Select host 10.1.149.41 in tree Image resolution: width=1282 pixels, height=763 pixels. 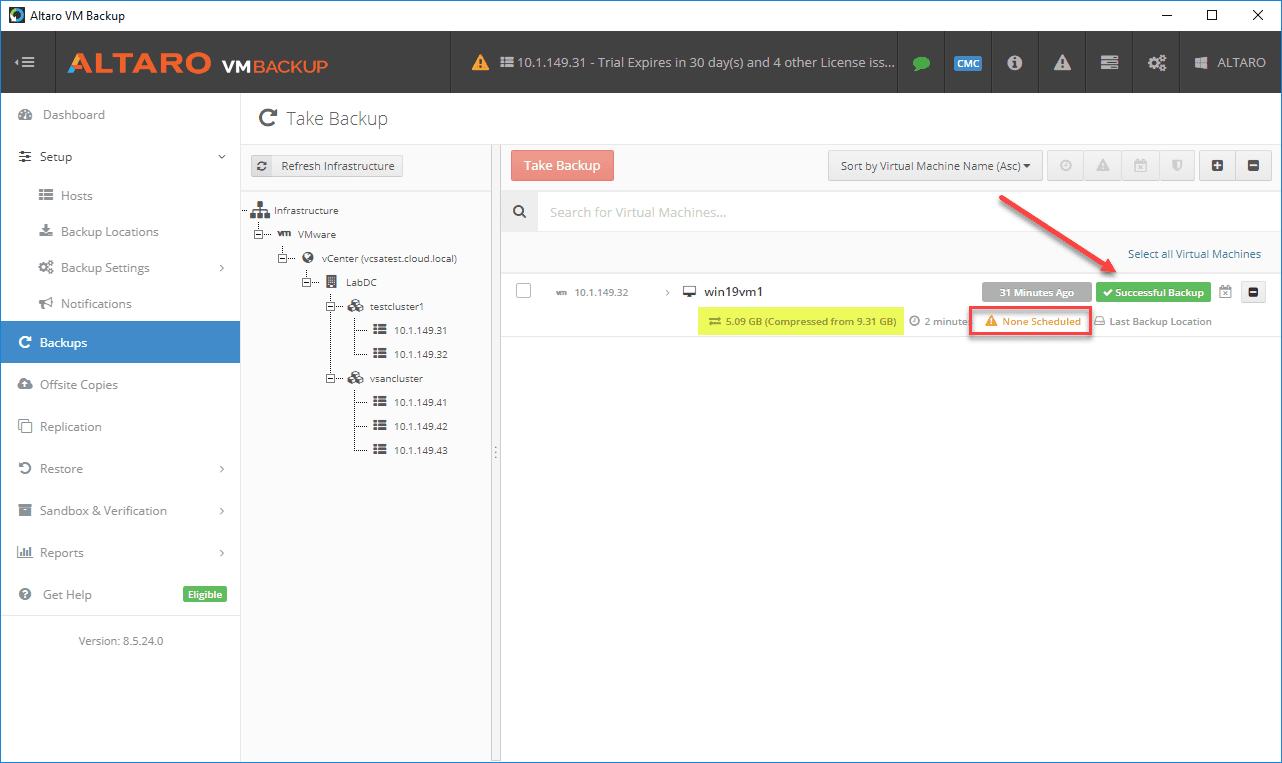point(420,402)
